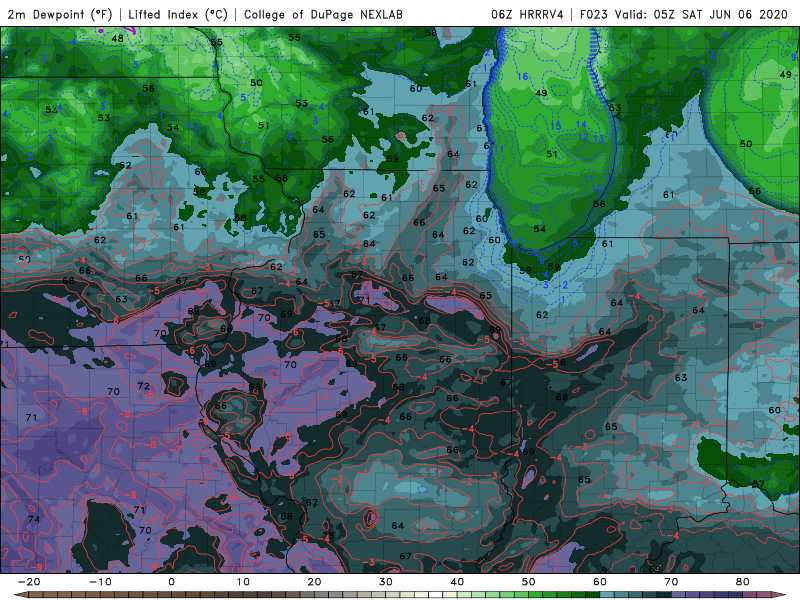Click the magenta right arrow end of color scale
This screenshot has width=800, height=600.
coord(781,594)
